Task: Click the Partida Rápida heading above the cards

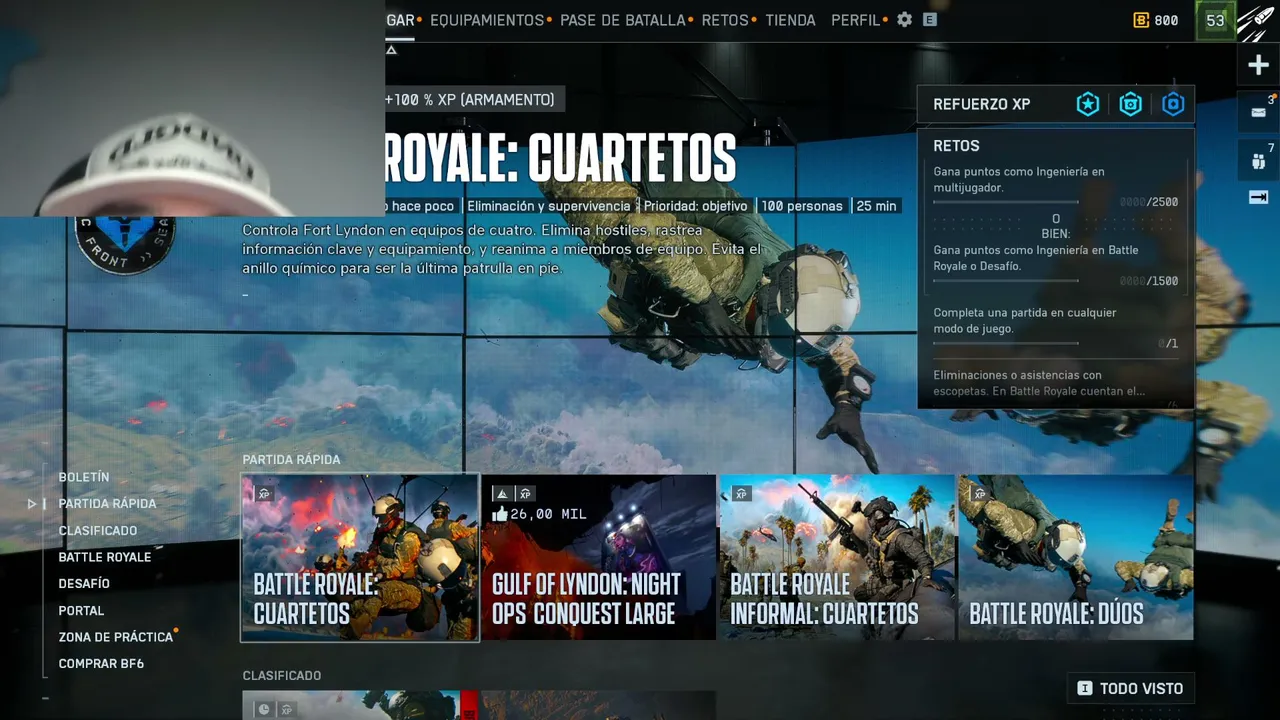Action: tap(291, 460)
